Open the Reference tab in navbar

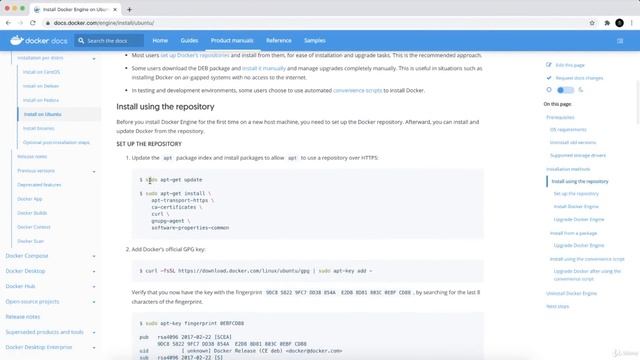[x=279, y=40]
